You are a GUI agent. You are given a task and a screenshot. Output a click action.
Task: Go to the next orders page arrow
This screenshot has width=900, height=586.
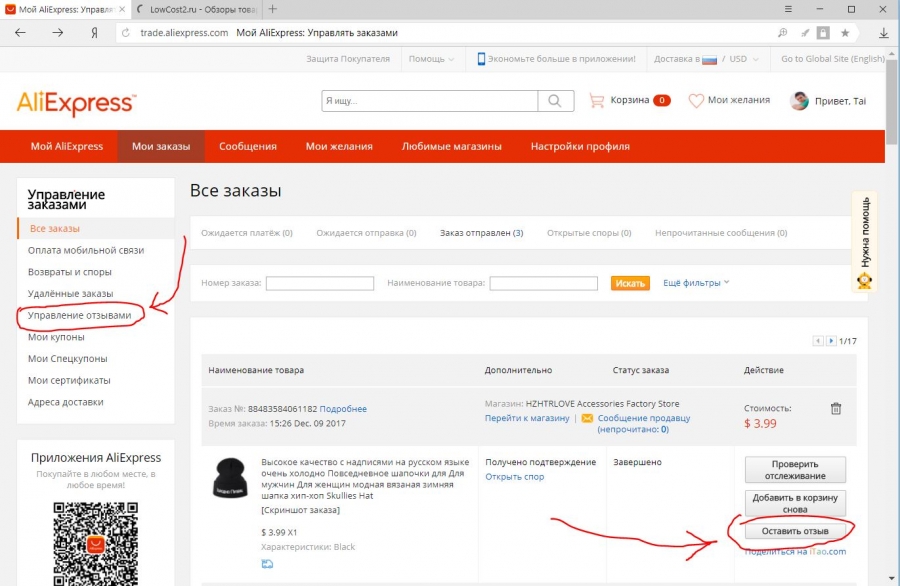[x=831, y=341]
